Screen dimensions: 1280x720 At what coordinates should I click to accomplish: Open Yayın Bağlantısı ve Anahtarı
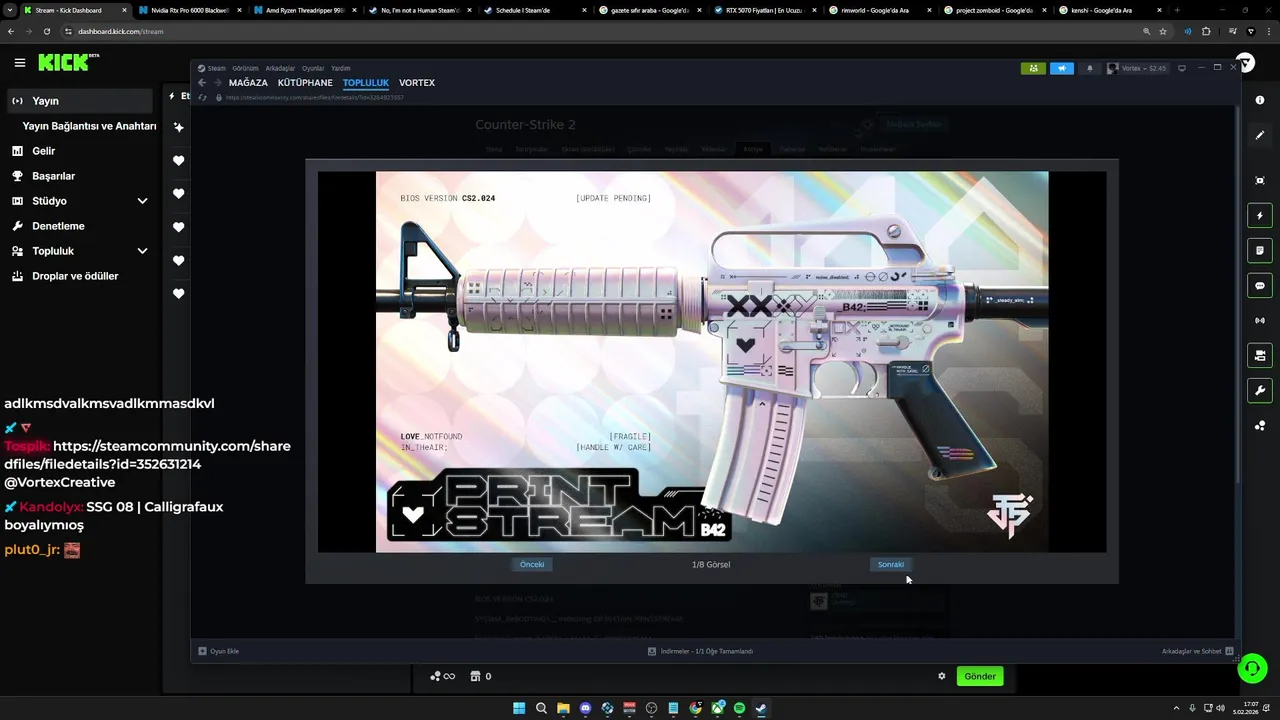tap(89, 126)
